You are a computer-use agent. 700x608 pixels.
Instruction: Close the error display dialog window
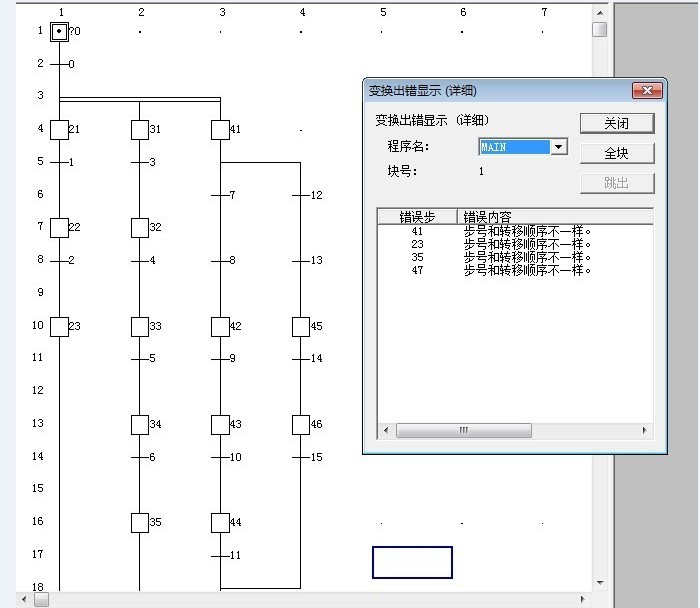647,90
